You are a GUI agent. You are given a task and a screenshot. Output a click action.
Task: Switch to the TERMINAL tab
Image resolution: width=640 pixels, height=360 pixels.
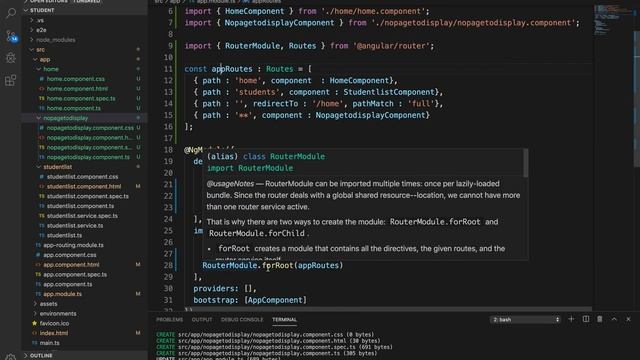(284, 320)
